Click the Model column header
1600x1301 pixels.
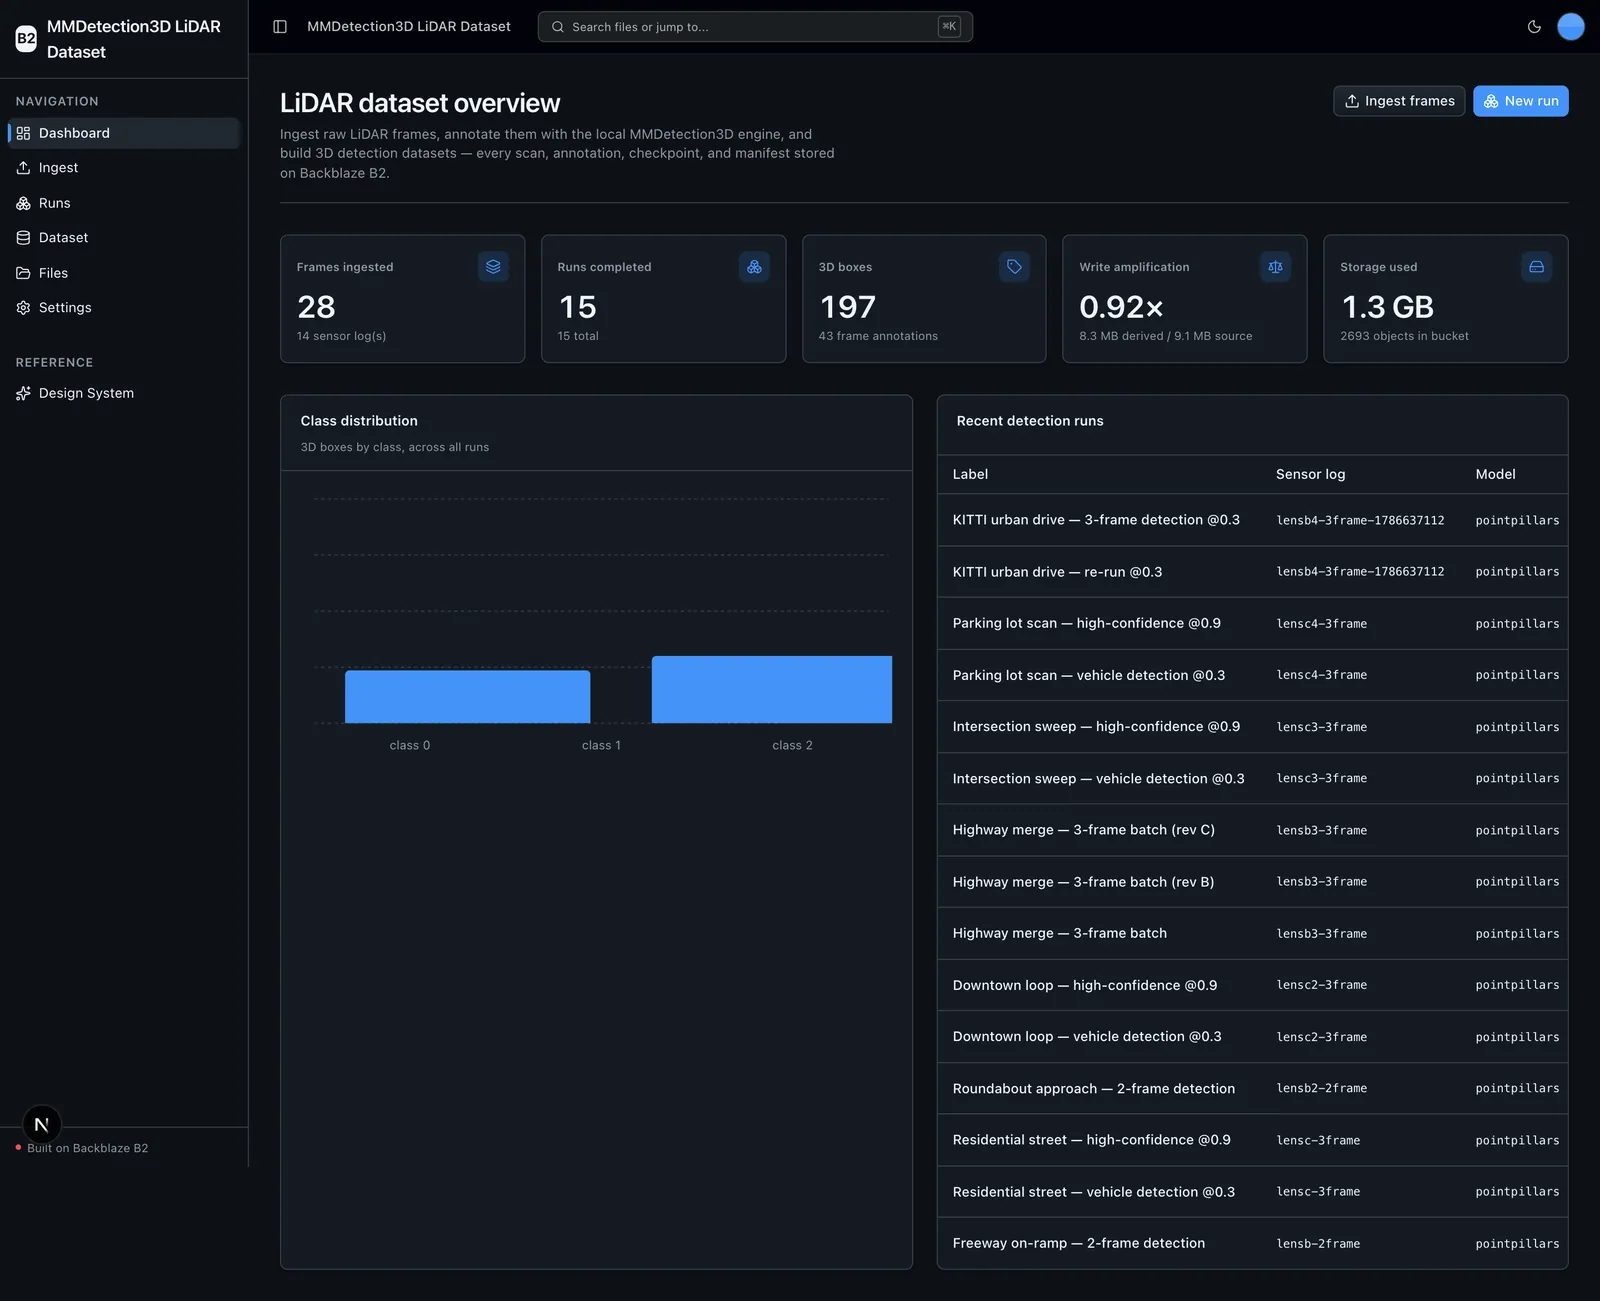[1495, 474]
